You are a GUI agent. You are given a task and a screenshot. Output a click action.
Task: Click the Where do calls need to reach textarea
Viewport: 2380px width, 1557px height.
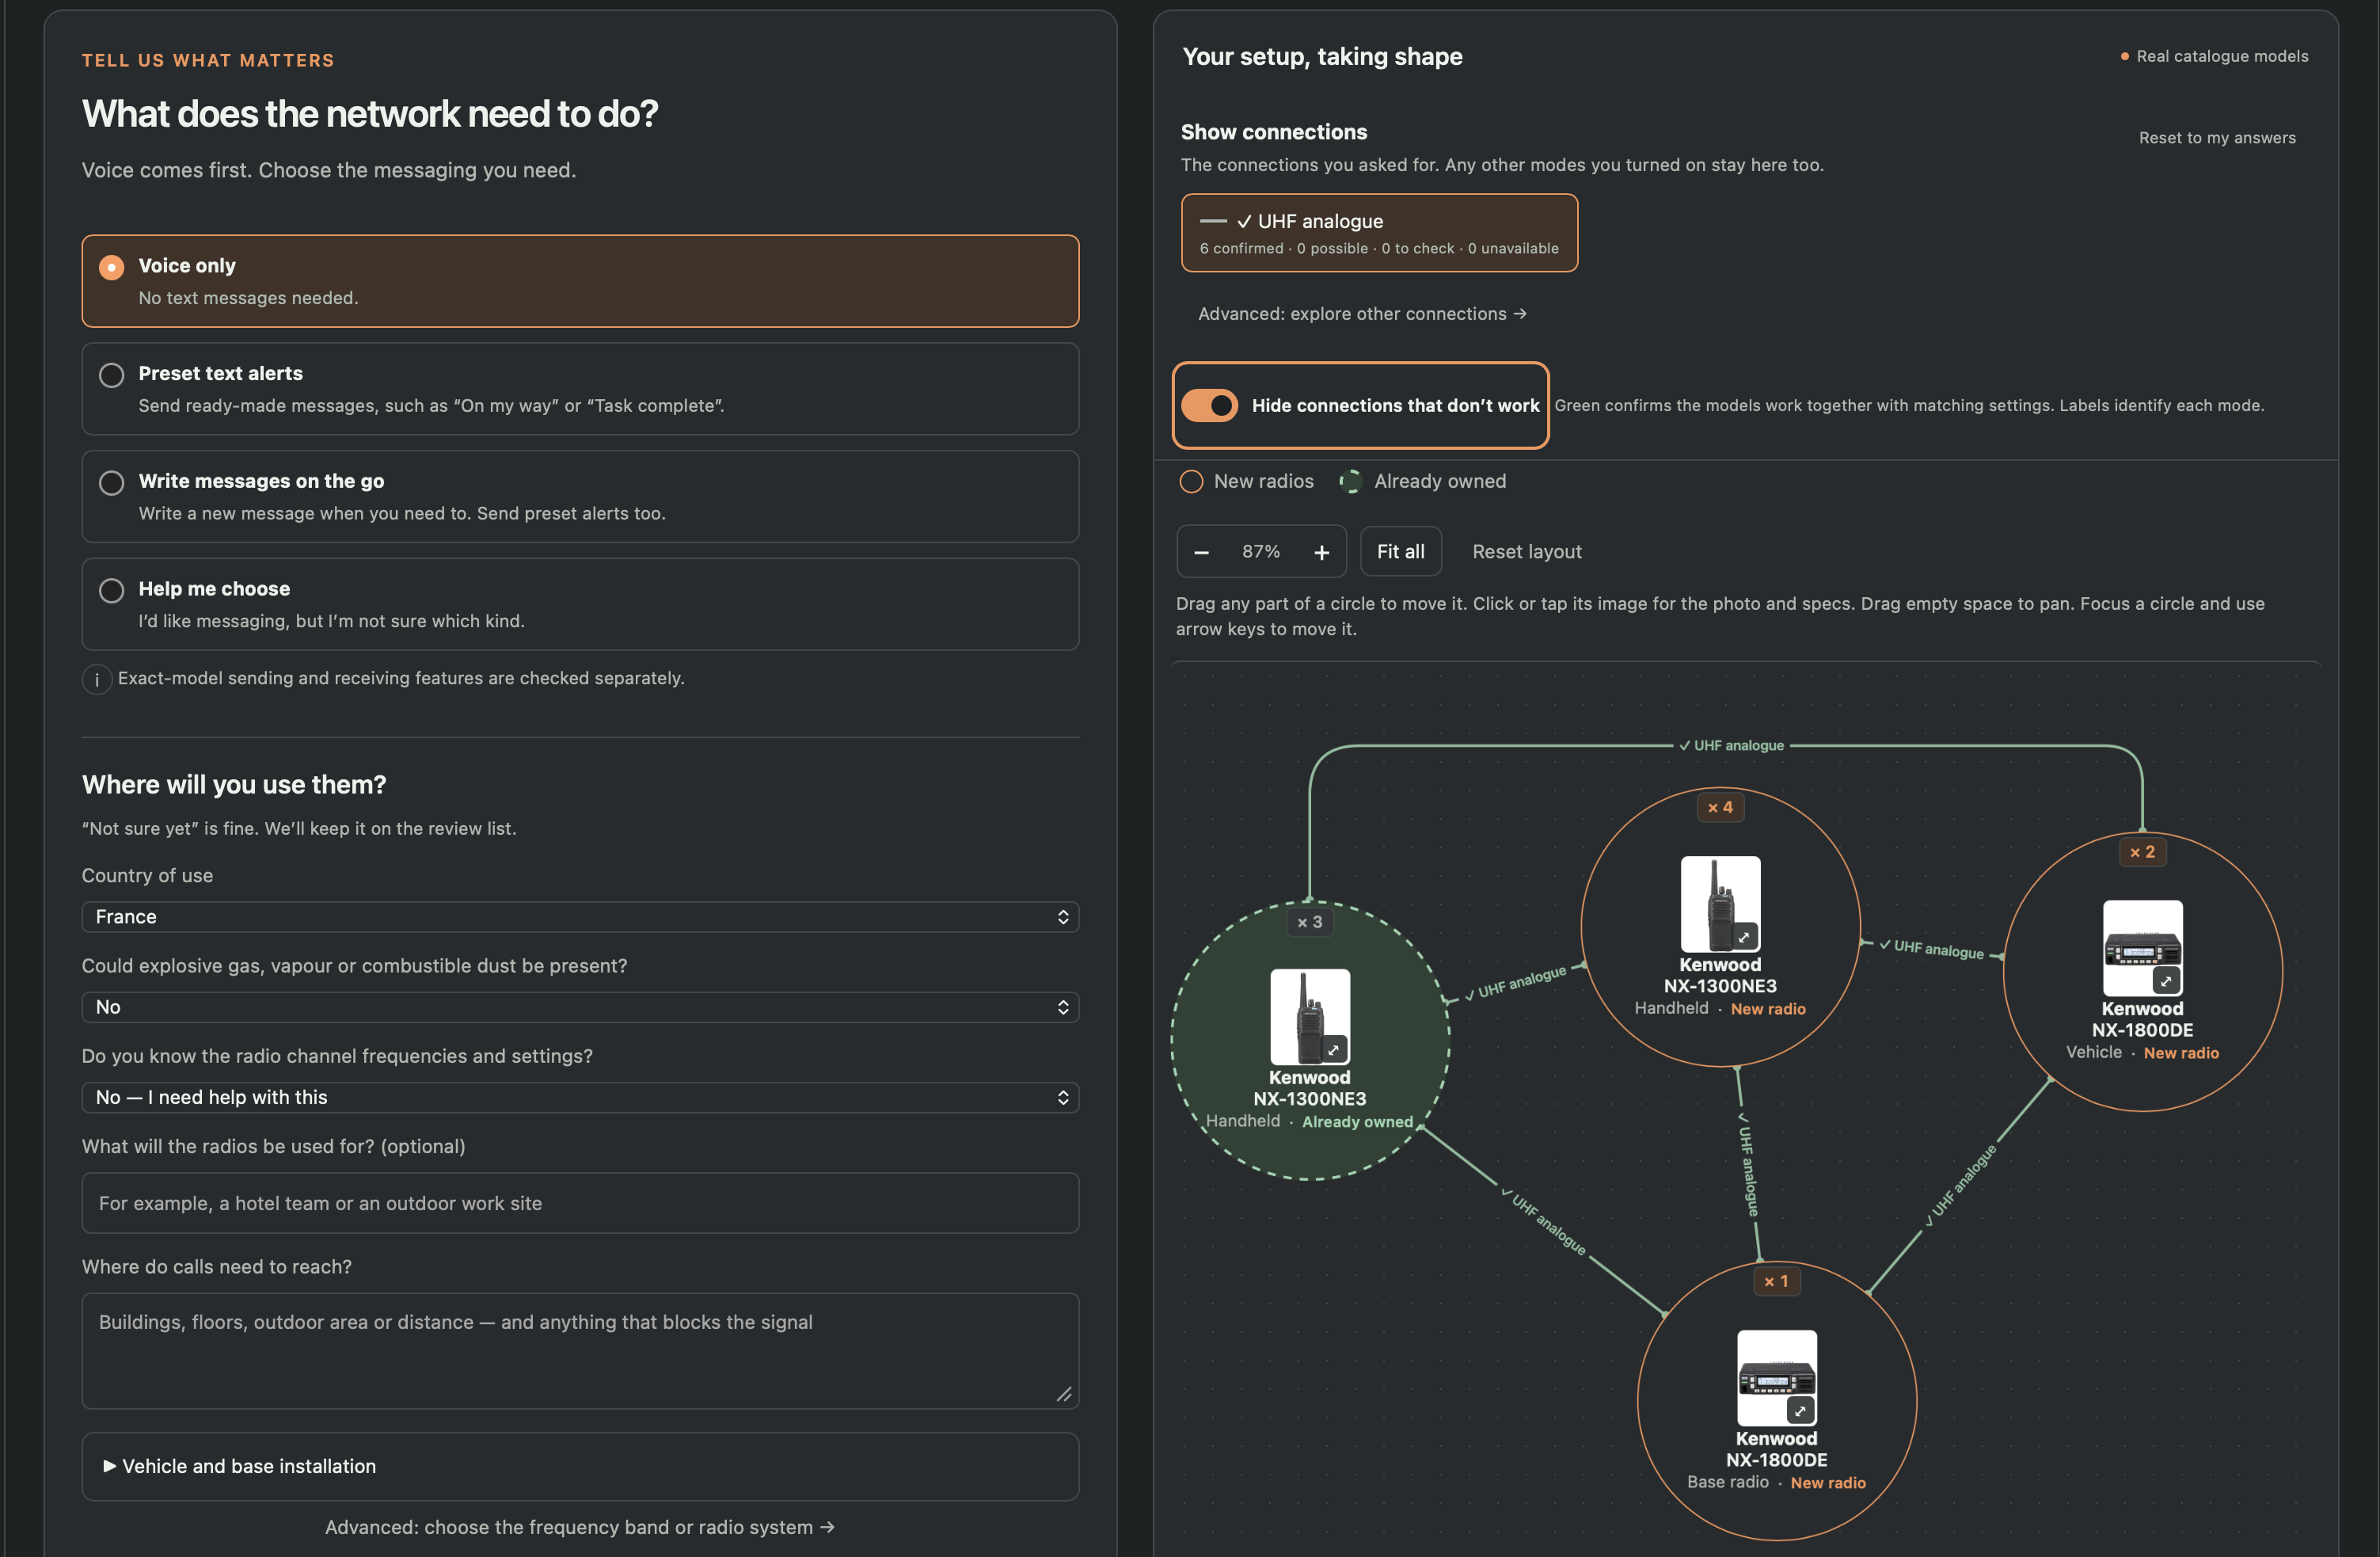click(580, 1351)
